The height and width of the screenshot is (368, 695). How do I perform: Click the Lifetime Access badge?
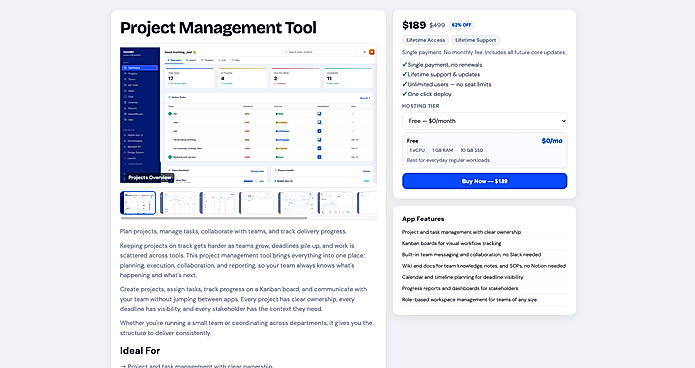coord(426,40)
